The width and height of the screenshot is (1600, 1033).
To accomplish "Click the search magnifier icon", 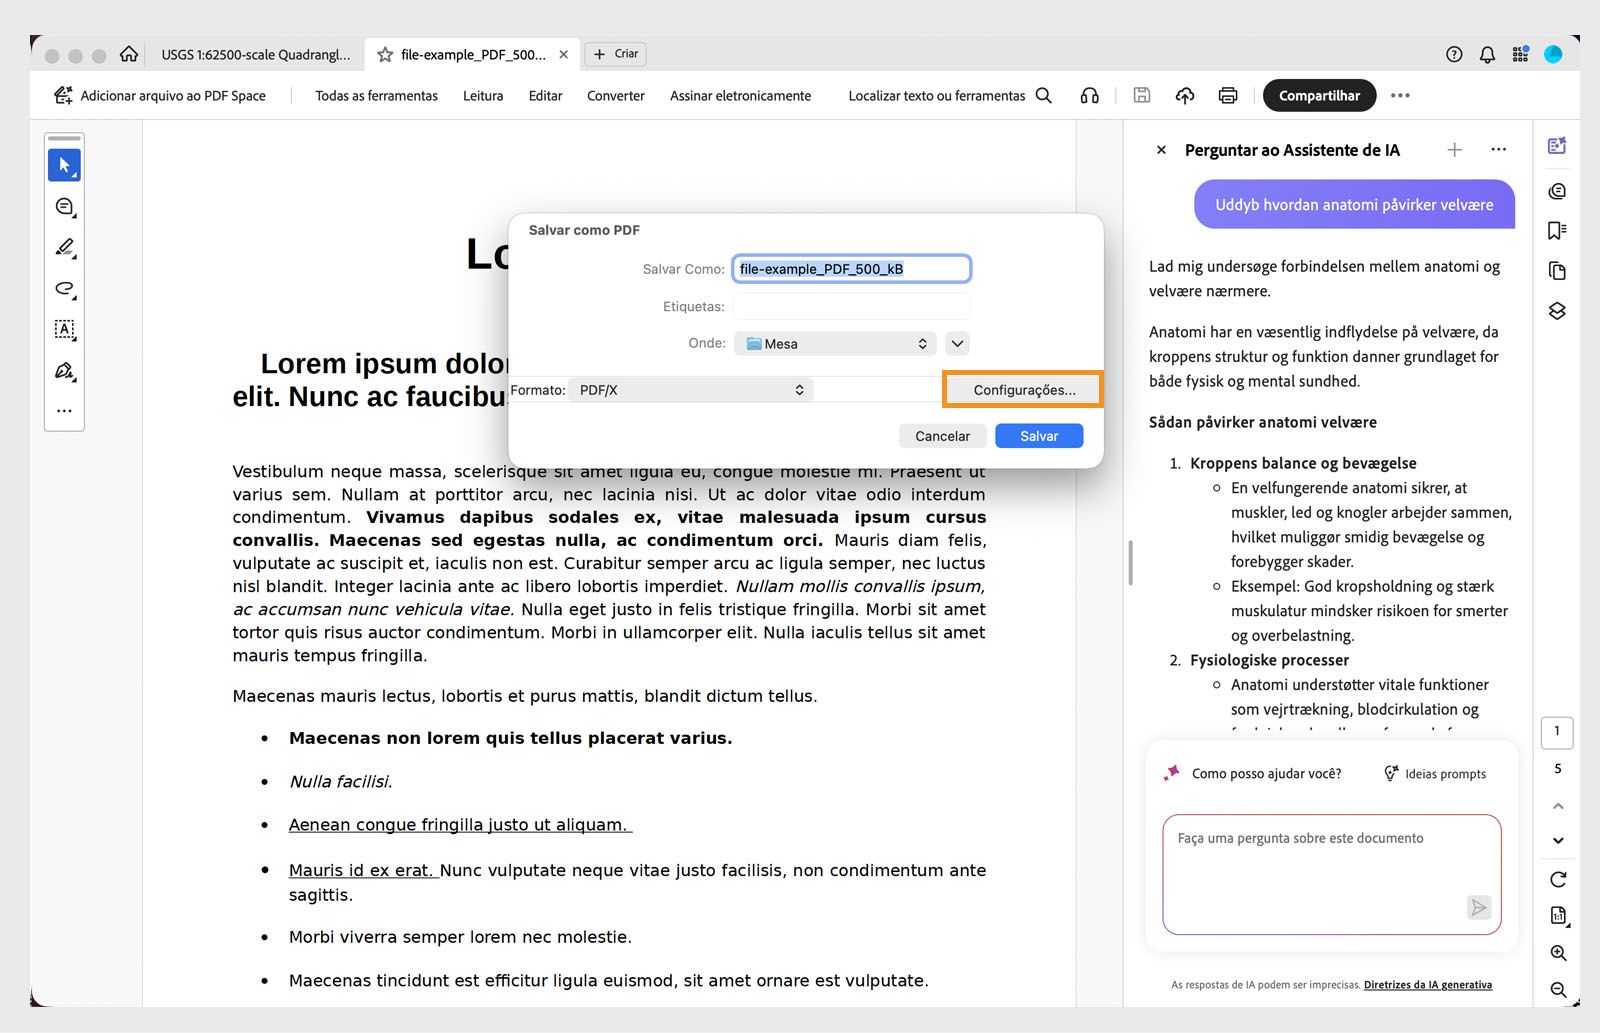I will pos(1044,96).
